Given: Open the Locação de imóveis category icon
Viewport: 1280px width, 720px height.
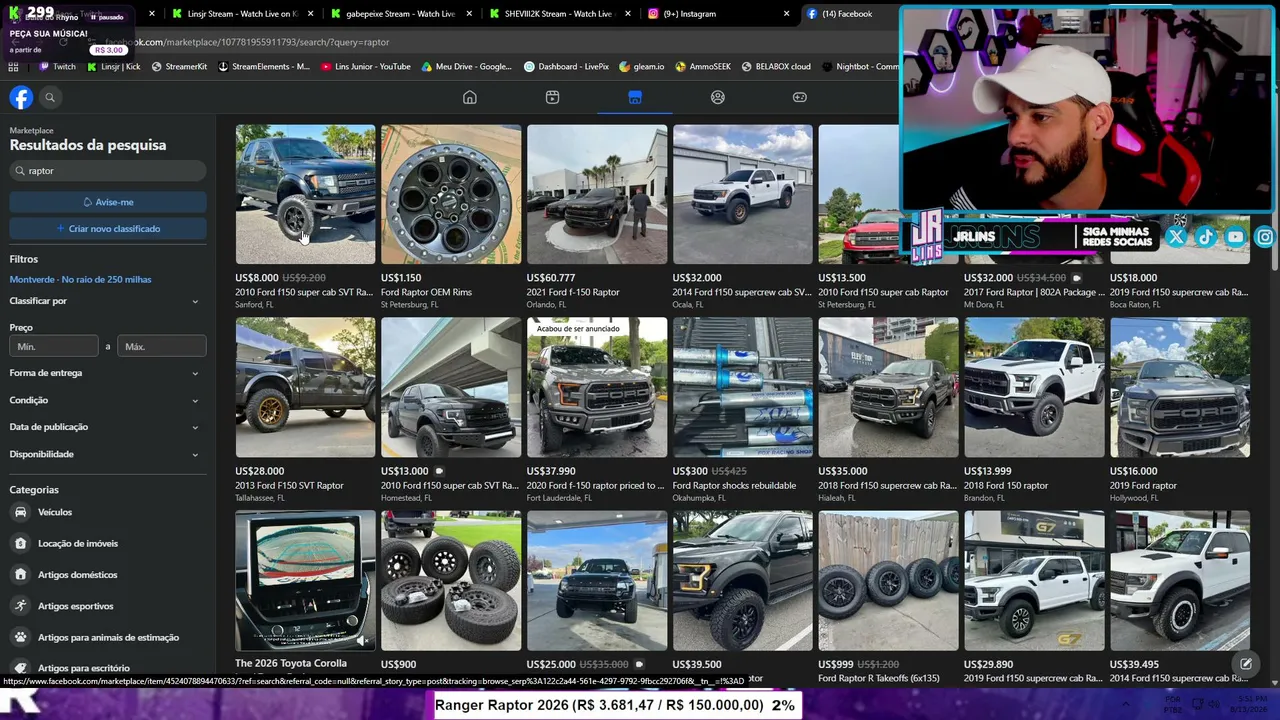Looking at the screenshot, I should (20, 543).
